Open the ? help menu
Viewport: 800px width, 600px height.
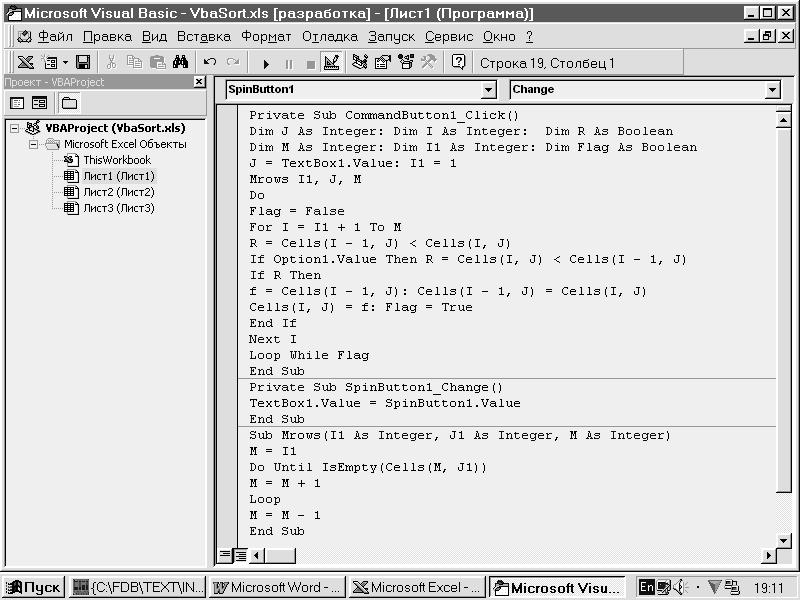click(530, 37)
